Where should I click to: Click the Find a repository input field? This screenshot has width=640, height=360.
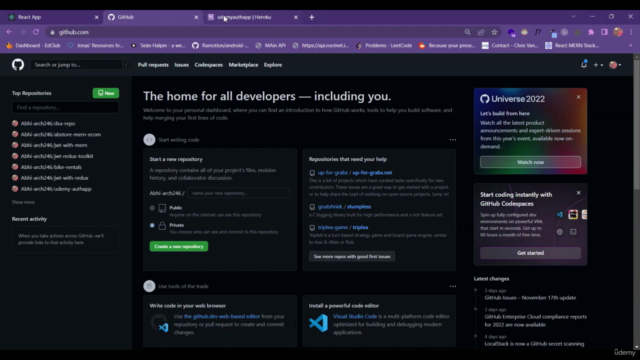[x=65, y=107]
